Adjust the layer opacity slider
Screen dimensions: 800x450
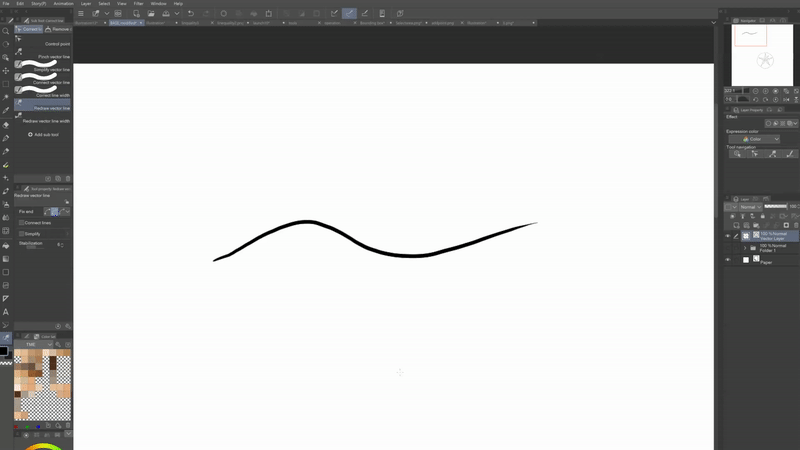point(776,207)
